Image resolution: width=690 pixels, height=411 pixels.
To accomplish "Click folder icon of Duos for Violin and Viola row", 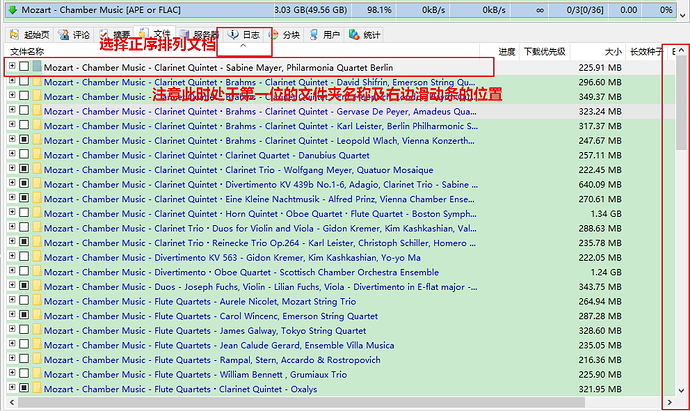I will point(37,228).
